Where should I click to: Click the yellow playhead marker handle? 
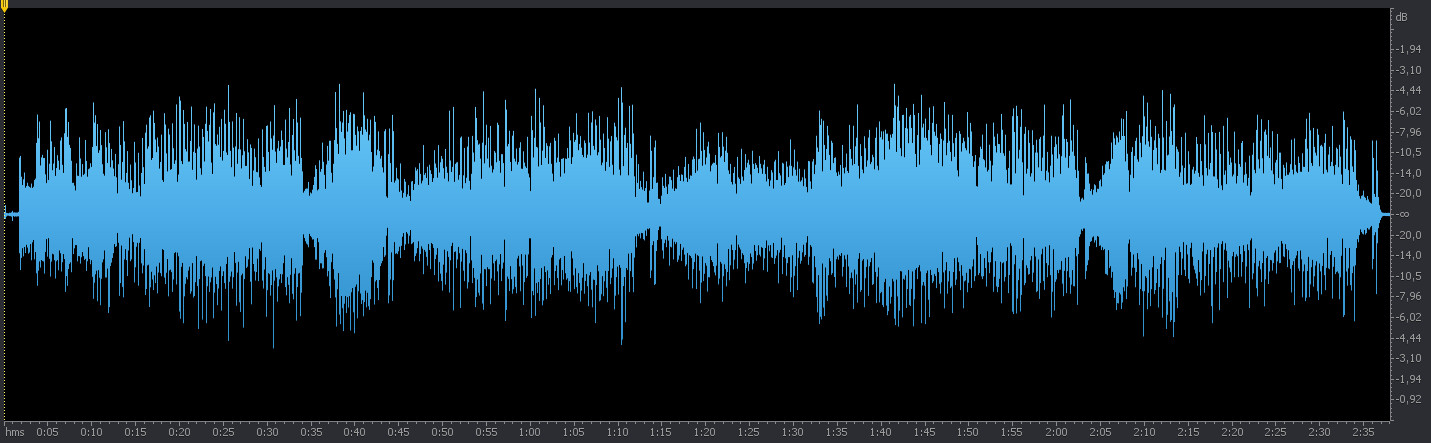4,6
